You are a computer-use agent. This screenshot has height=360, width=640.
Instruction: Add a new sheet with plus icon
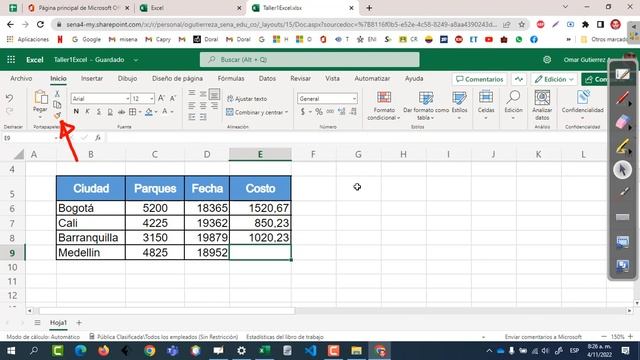click(x=79, y=322)
